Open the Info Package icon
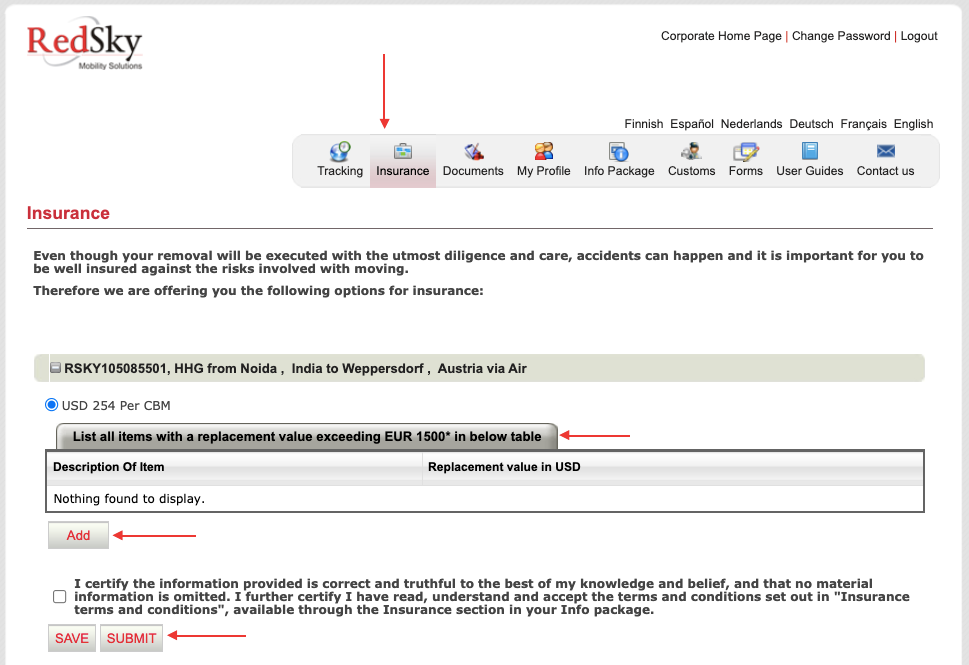Image resolution: width=969 pixels, height=665 pixels. tap(619, 151)
